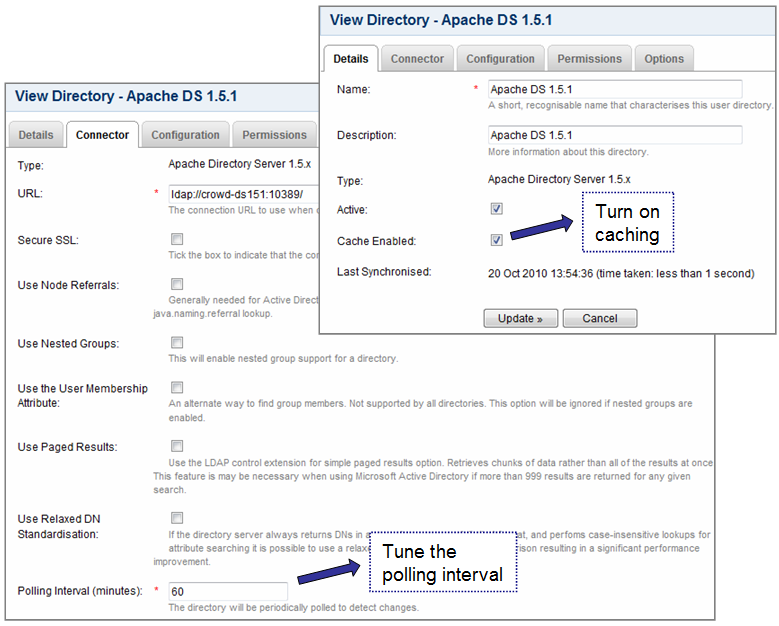The width and height of the screenshot is (779, 626).
Task: Click the 'Use Nested Groups:' label
Action: pos(69,343)
